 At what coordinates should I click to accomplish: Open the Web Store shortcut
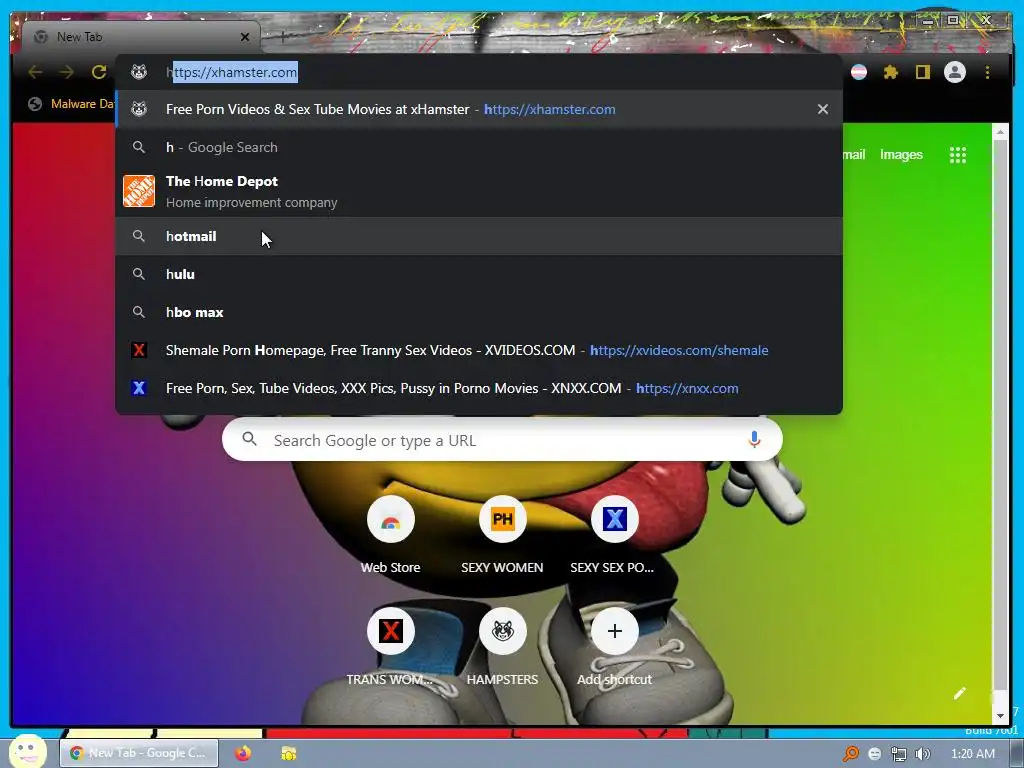pos(391,535)
